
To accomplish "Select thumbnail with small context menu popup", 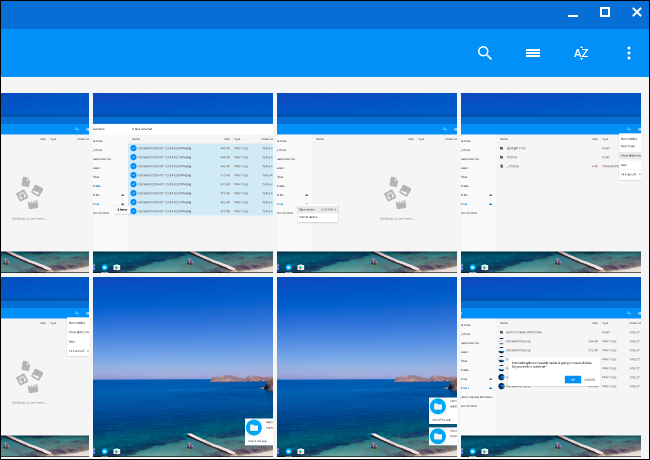I will click(x=367, y=182).
